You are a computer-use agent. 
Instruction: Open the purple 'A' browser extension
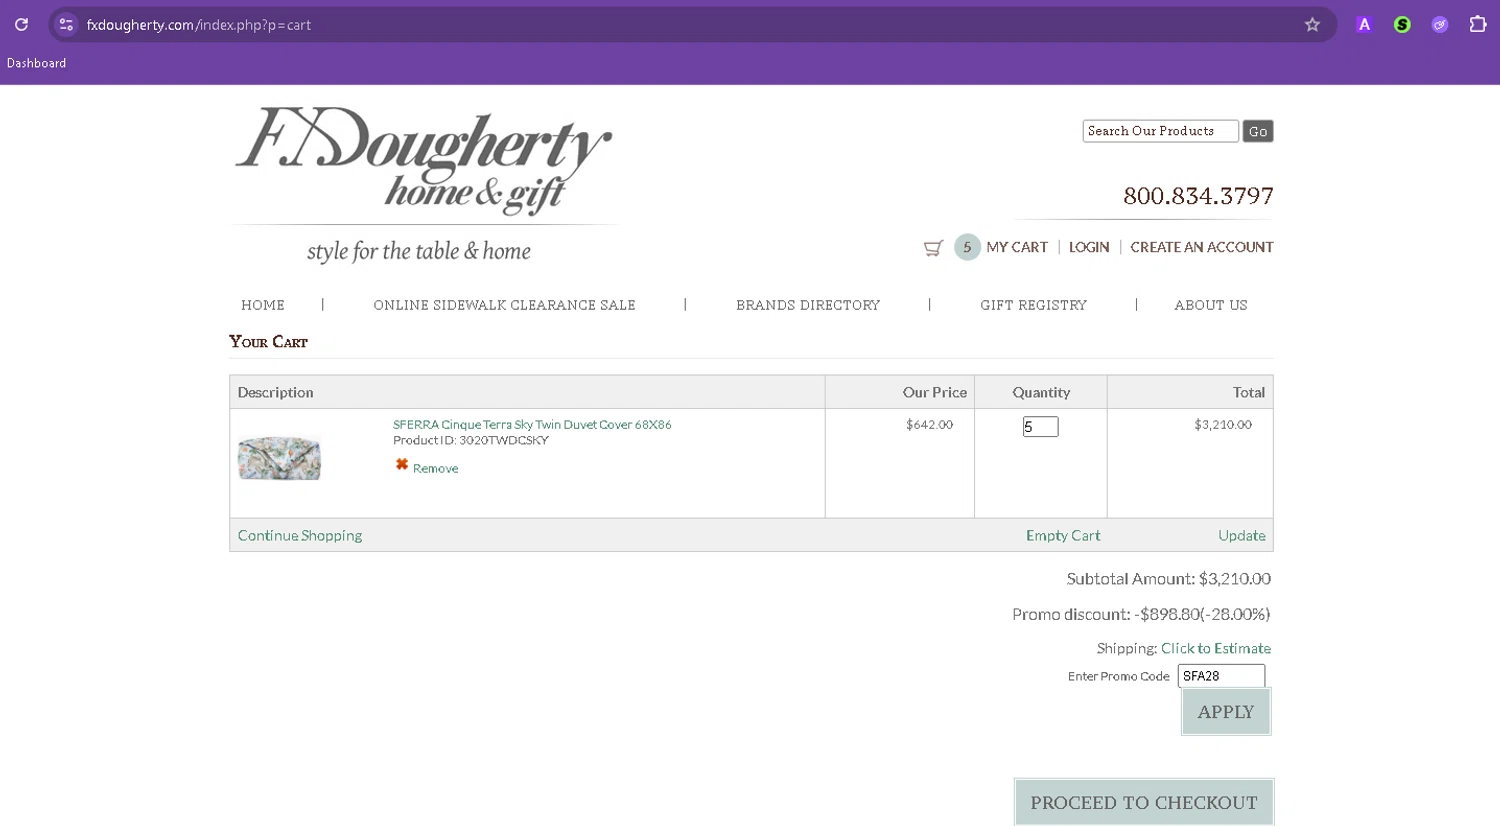tap(1364, 25)
